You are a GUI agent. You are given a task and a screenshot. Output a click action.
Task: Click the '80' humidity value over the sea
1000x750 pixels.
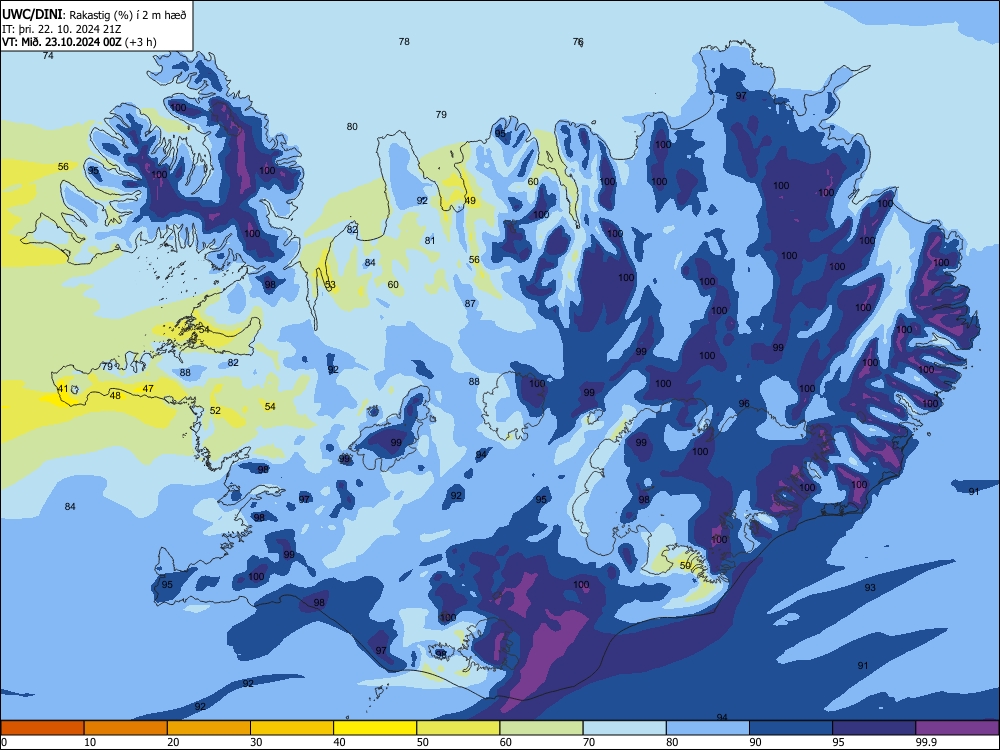tap(352, 126)
